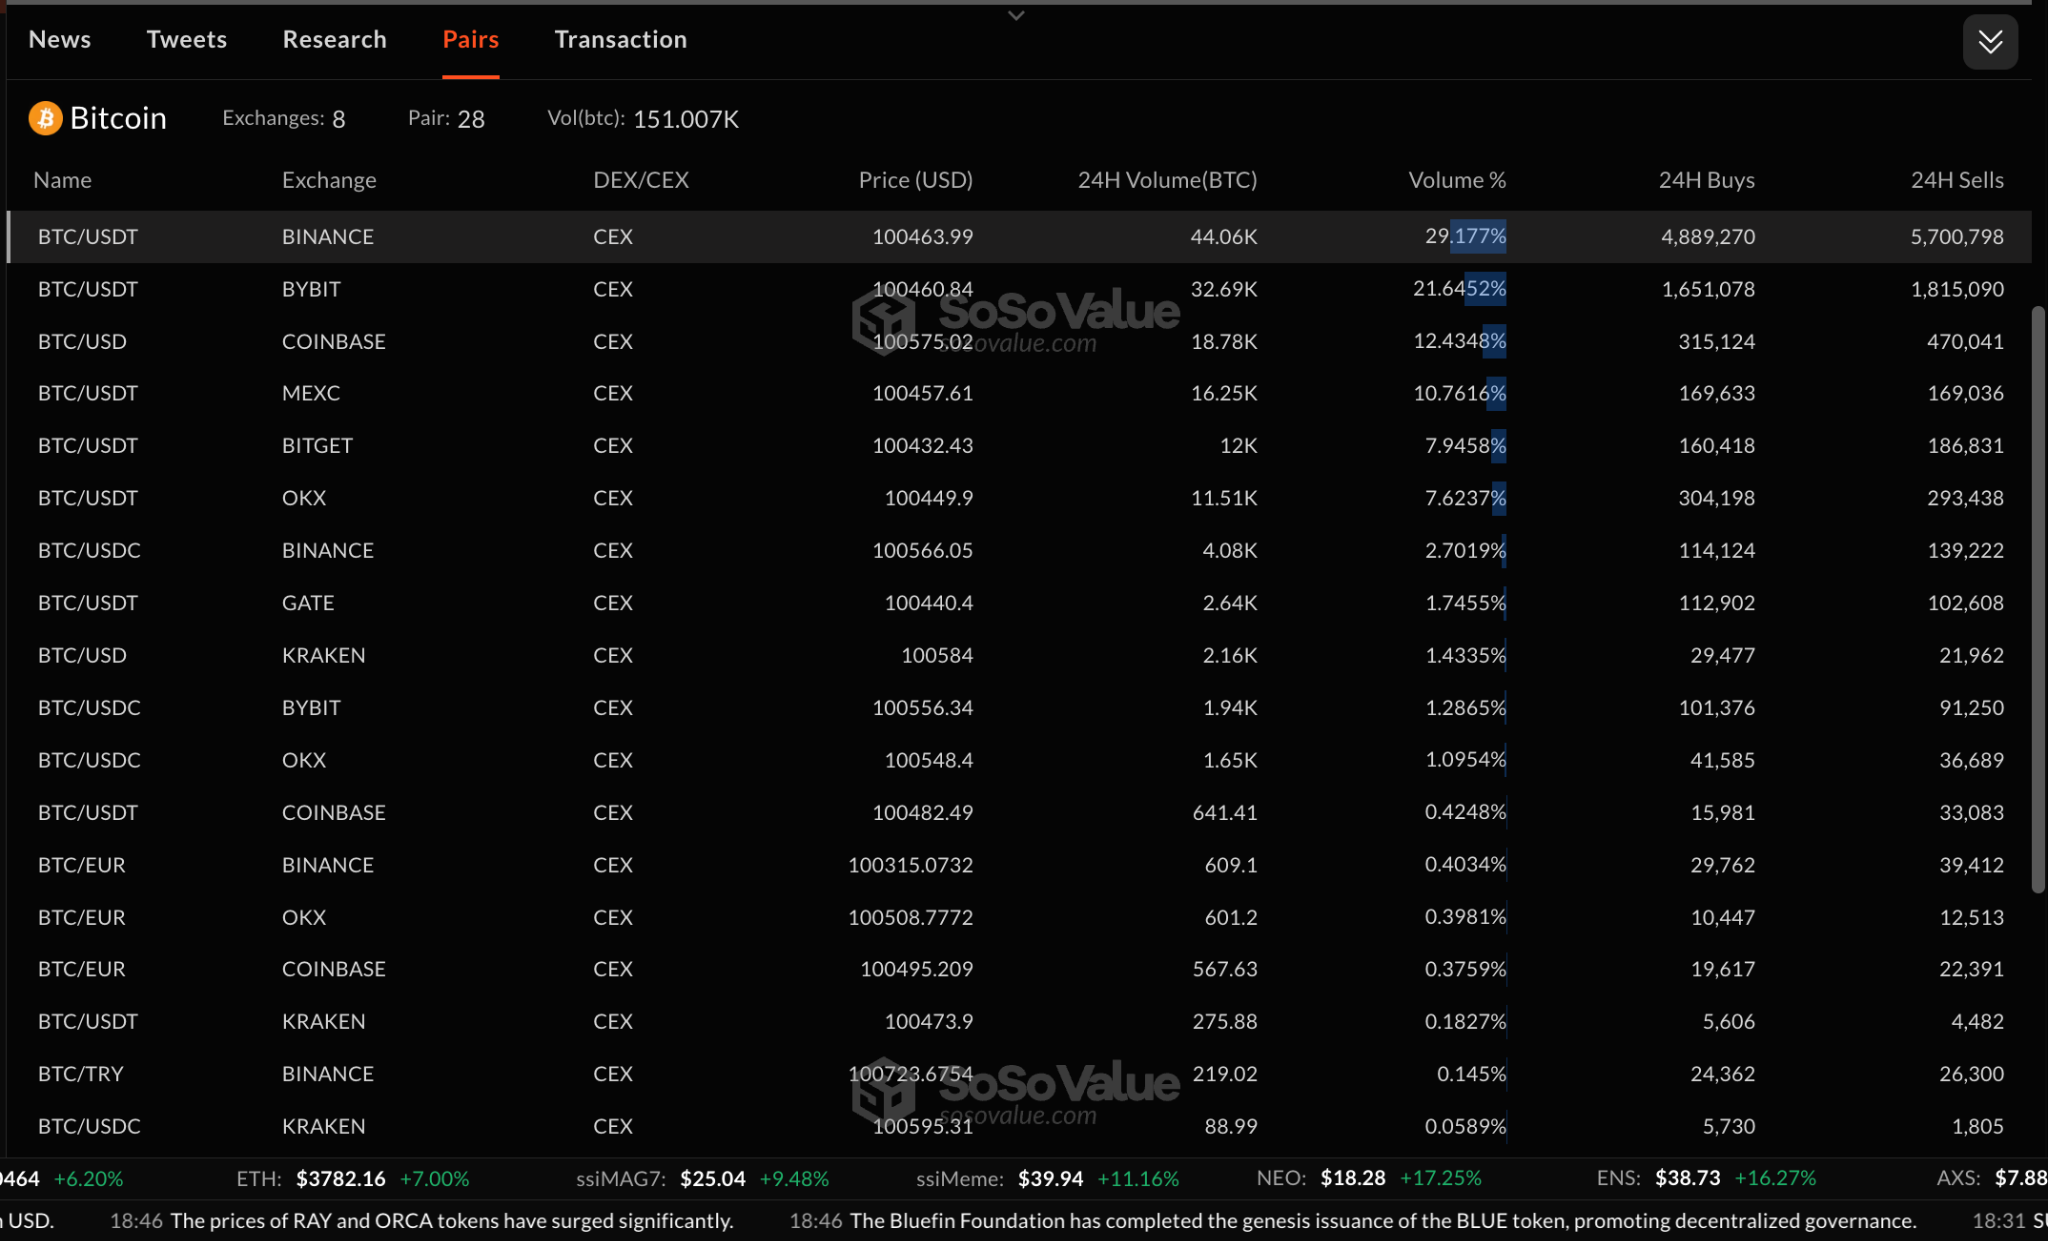Sort the table by Price (USD)
This screenshot has width=2048, height=1241.
click(x=915, y=180)
